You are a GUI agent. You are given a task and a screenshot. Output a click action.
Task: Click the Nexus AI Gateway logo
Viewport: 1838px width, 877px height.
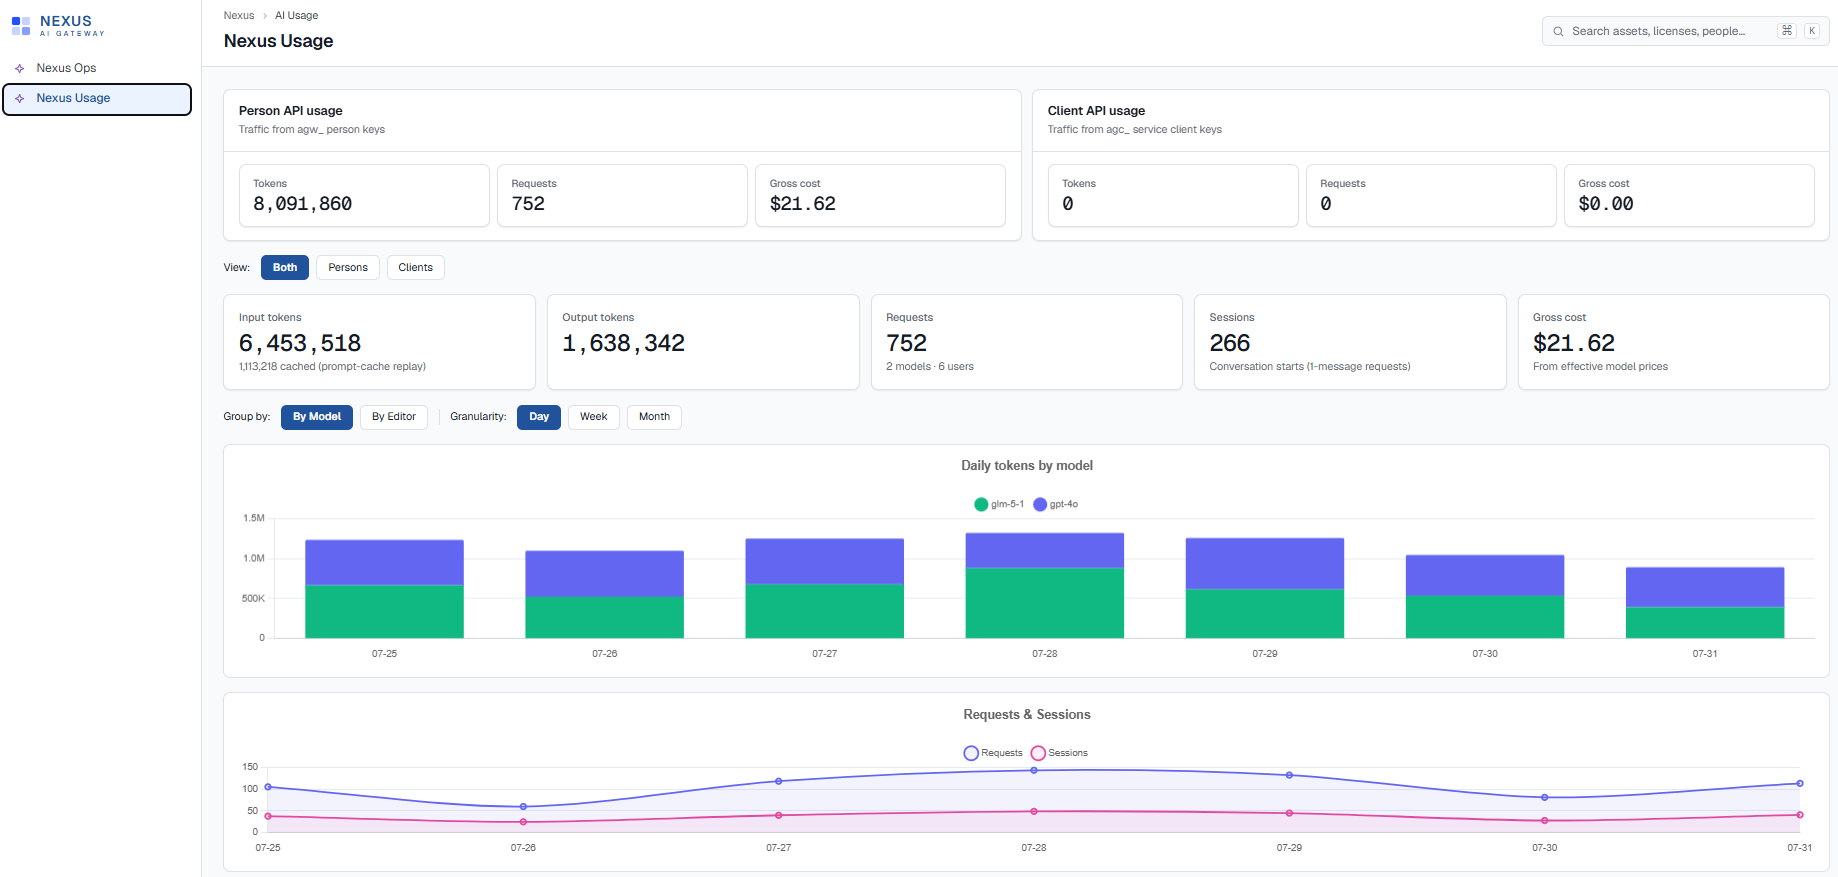point(58,26)
